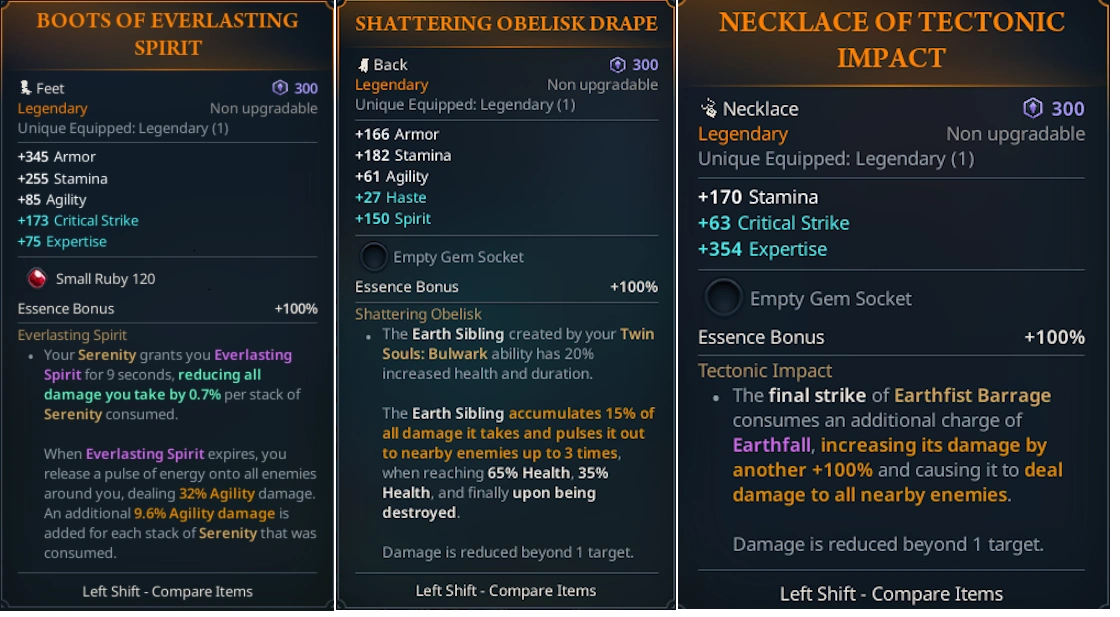Click the Boots of Everlasting Spirit title
The width and height of the screenshot is (1120, 617).
point(167,33)
